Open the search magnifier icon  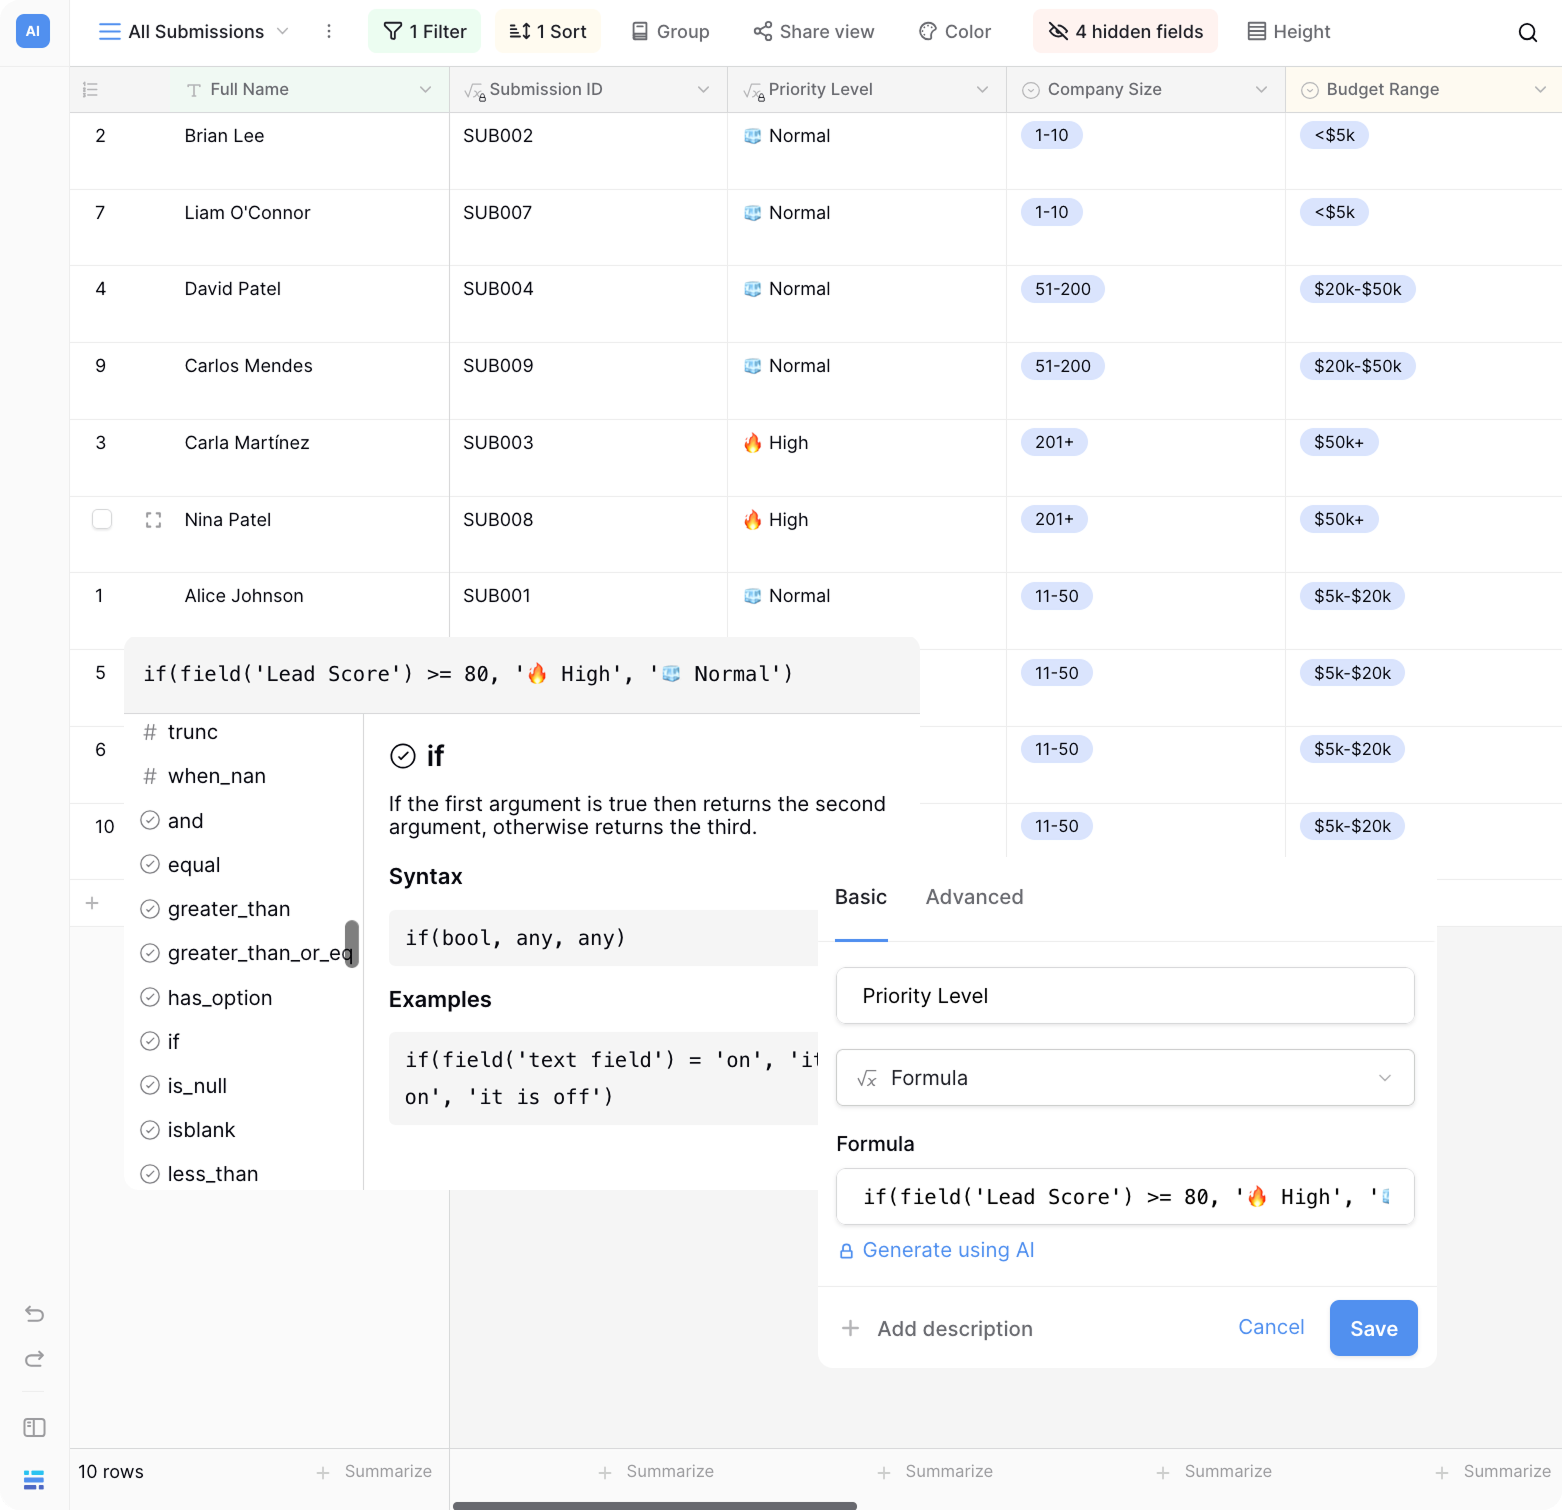[1527, 32]
